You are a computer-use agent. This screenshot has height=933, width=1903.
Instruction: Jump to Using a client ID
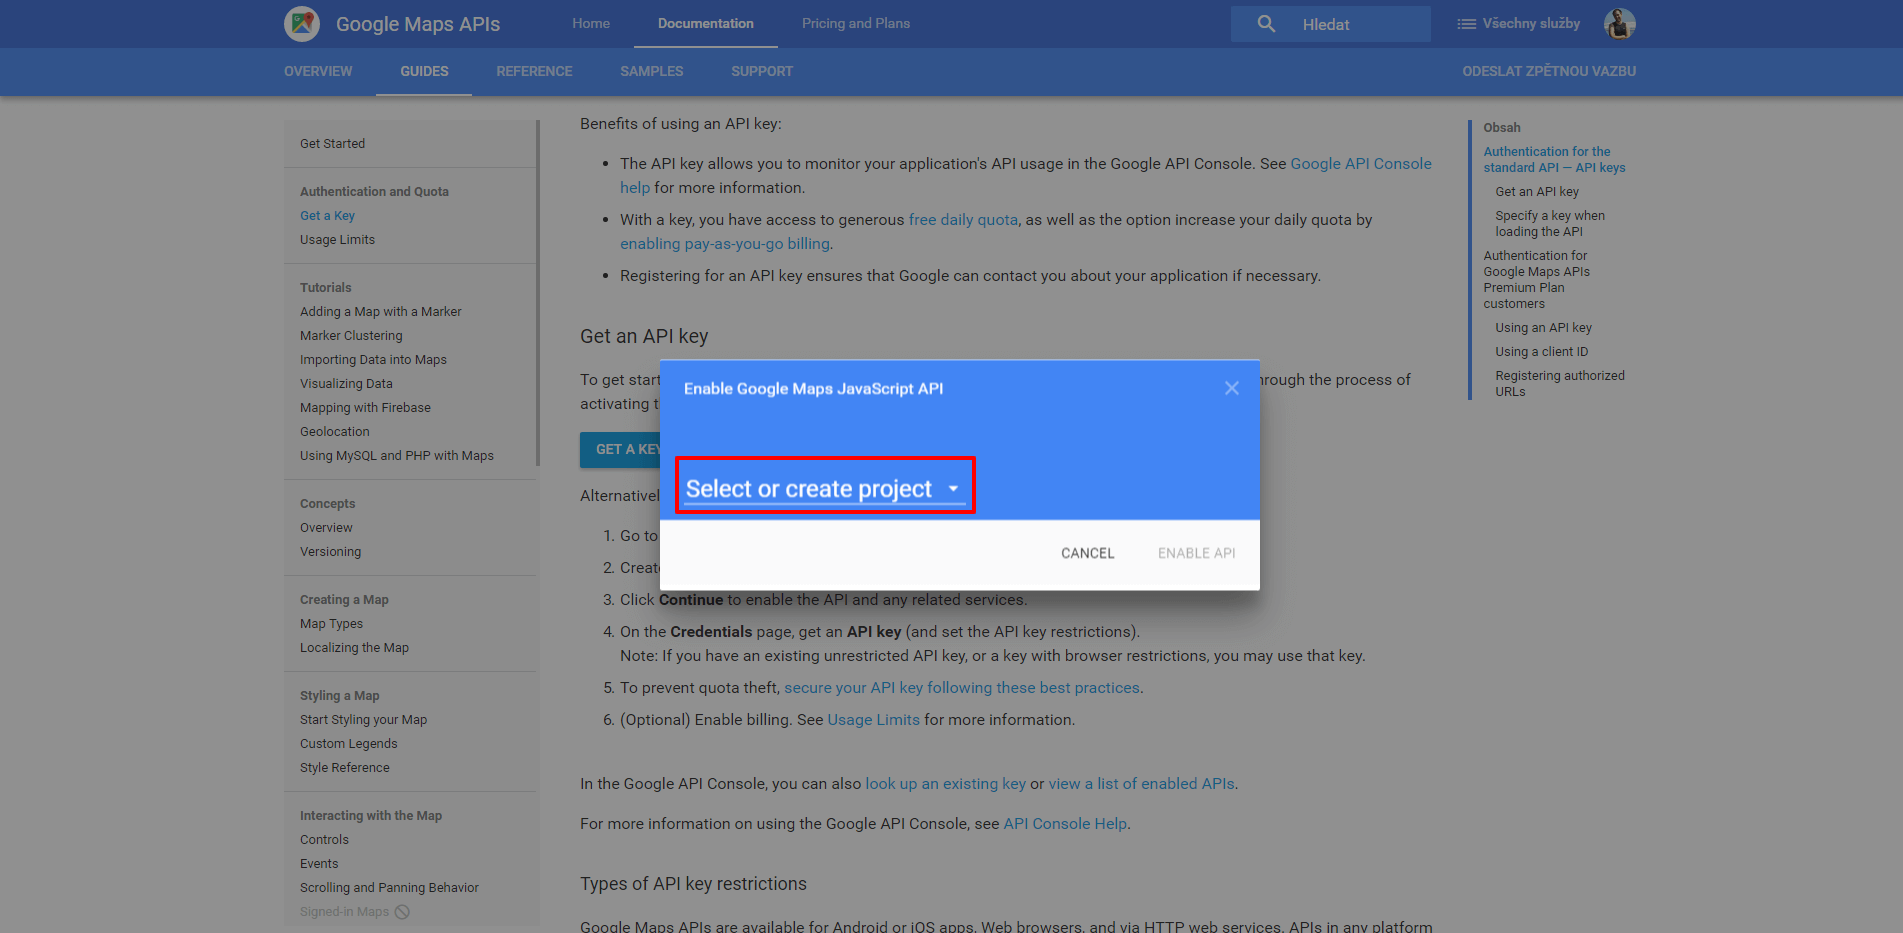[1541, 351]
